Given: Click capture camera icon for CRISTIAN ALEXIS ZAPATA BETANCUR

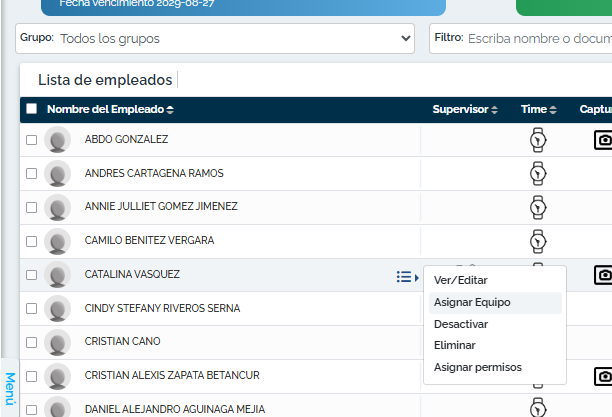Looking at the screenshot, I should 603,376.
